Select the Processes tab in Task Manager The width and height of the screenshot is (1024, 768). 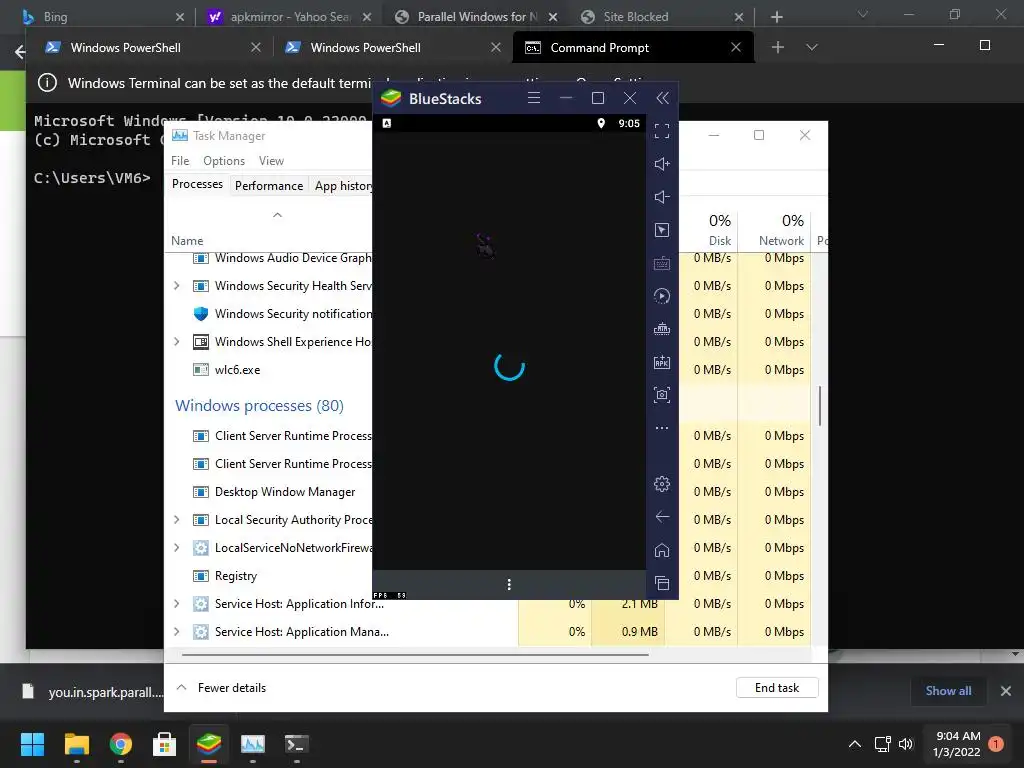197,184
